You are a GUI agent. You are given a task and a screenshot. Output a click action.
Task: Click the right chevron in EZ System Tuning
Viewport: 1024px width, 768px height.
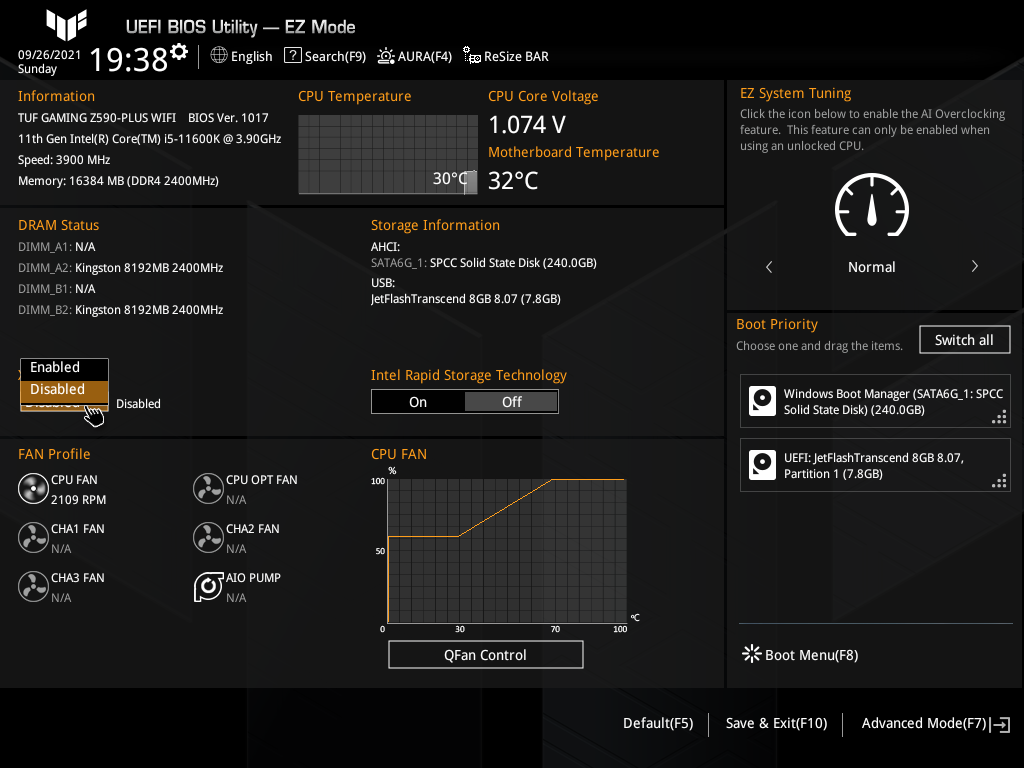click(974, 266)
